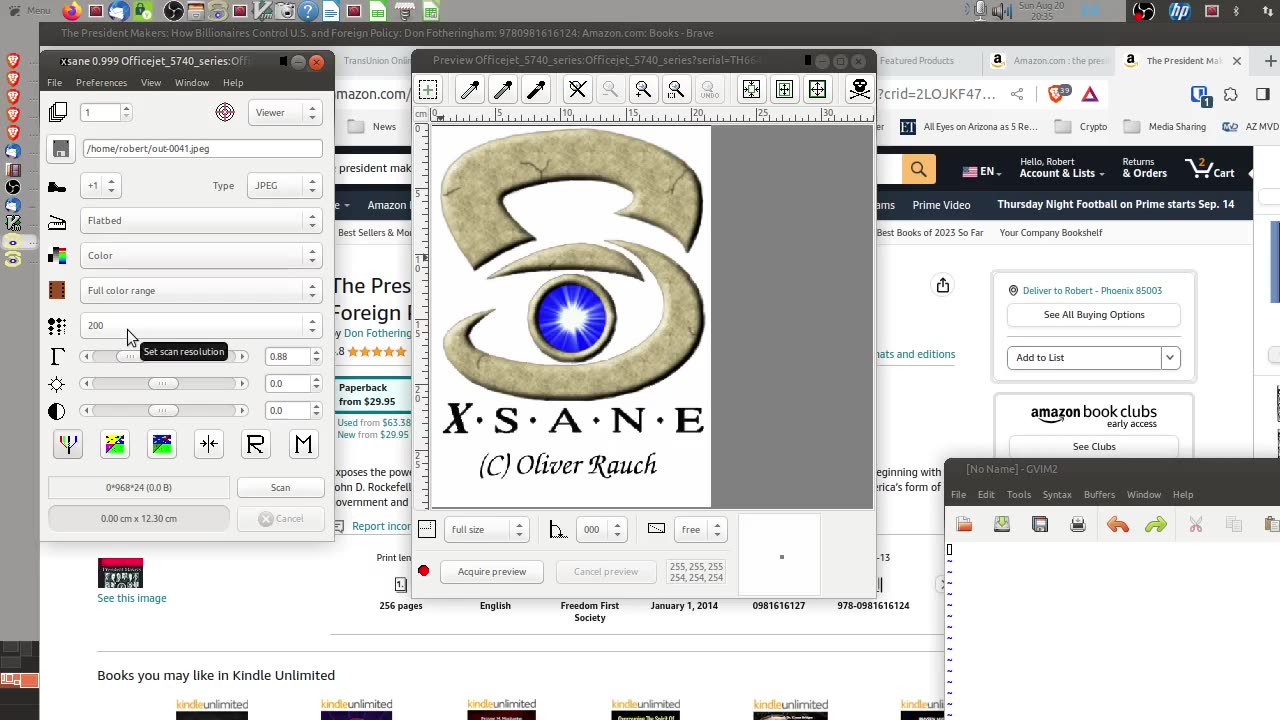Open the Full color range dropdown

coord(200,290)
